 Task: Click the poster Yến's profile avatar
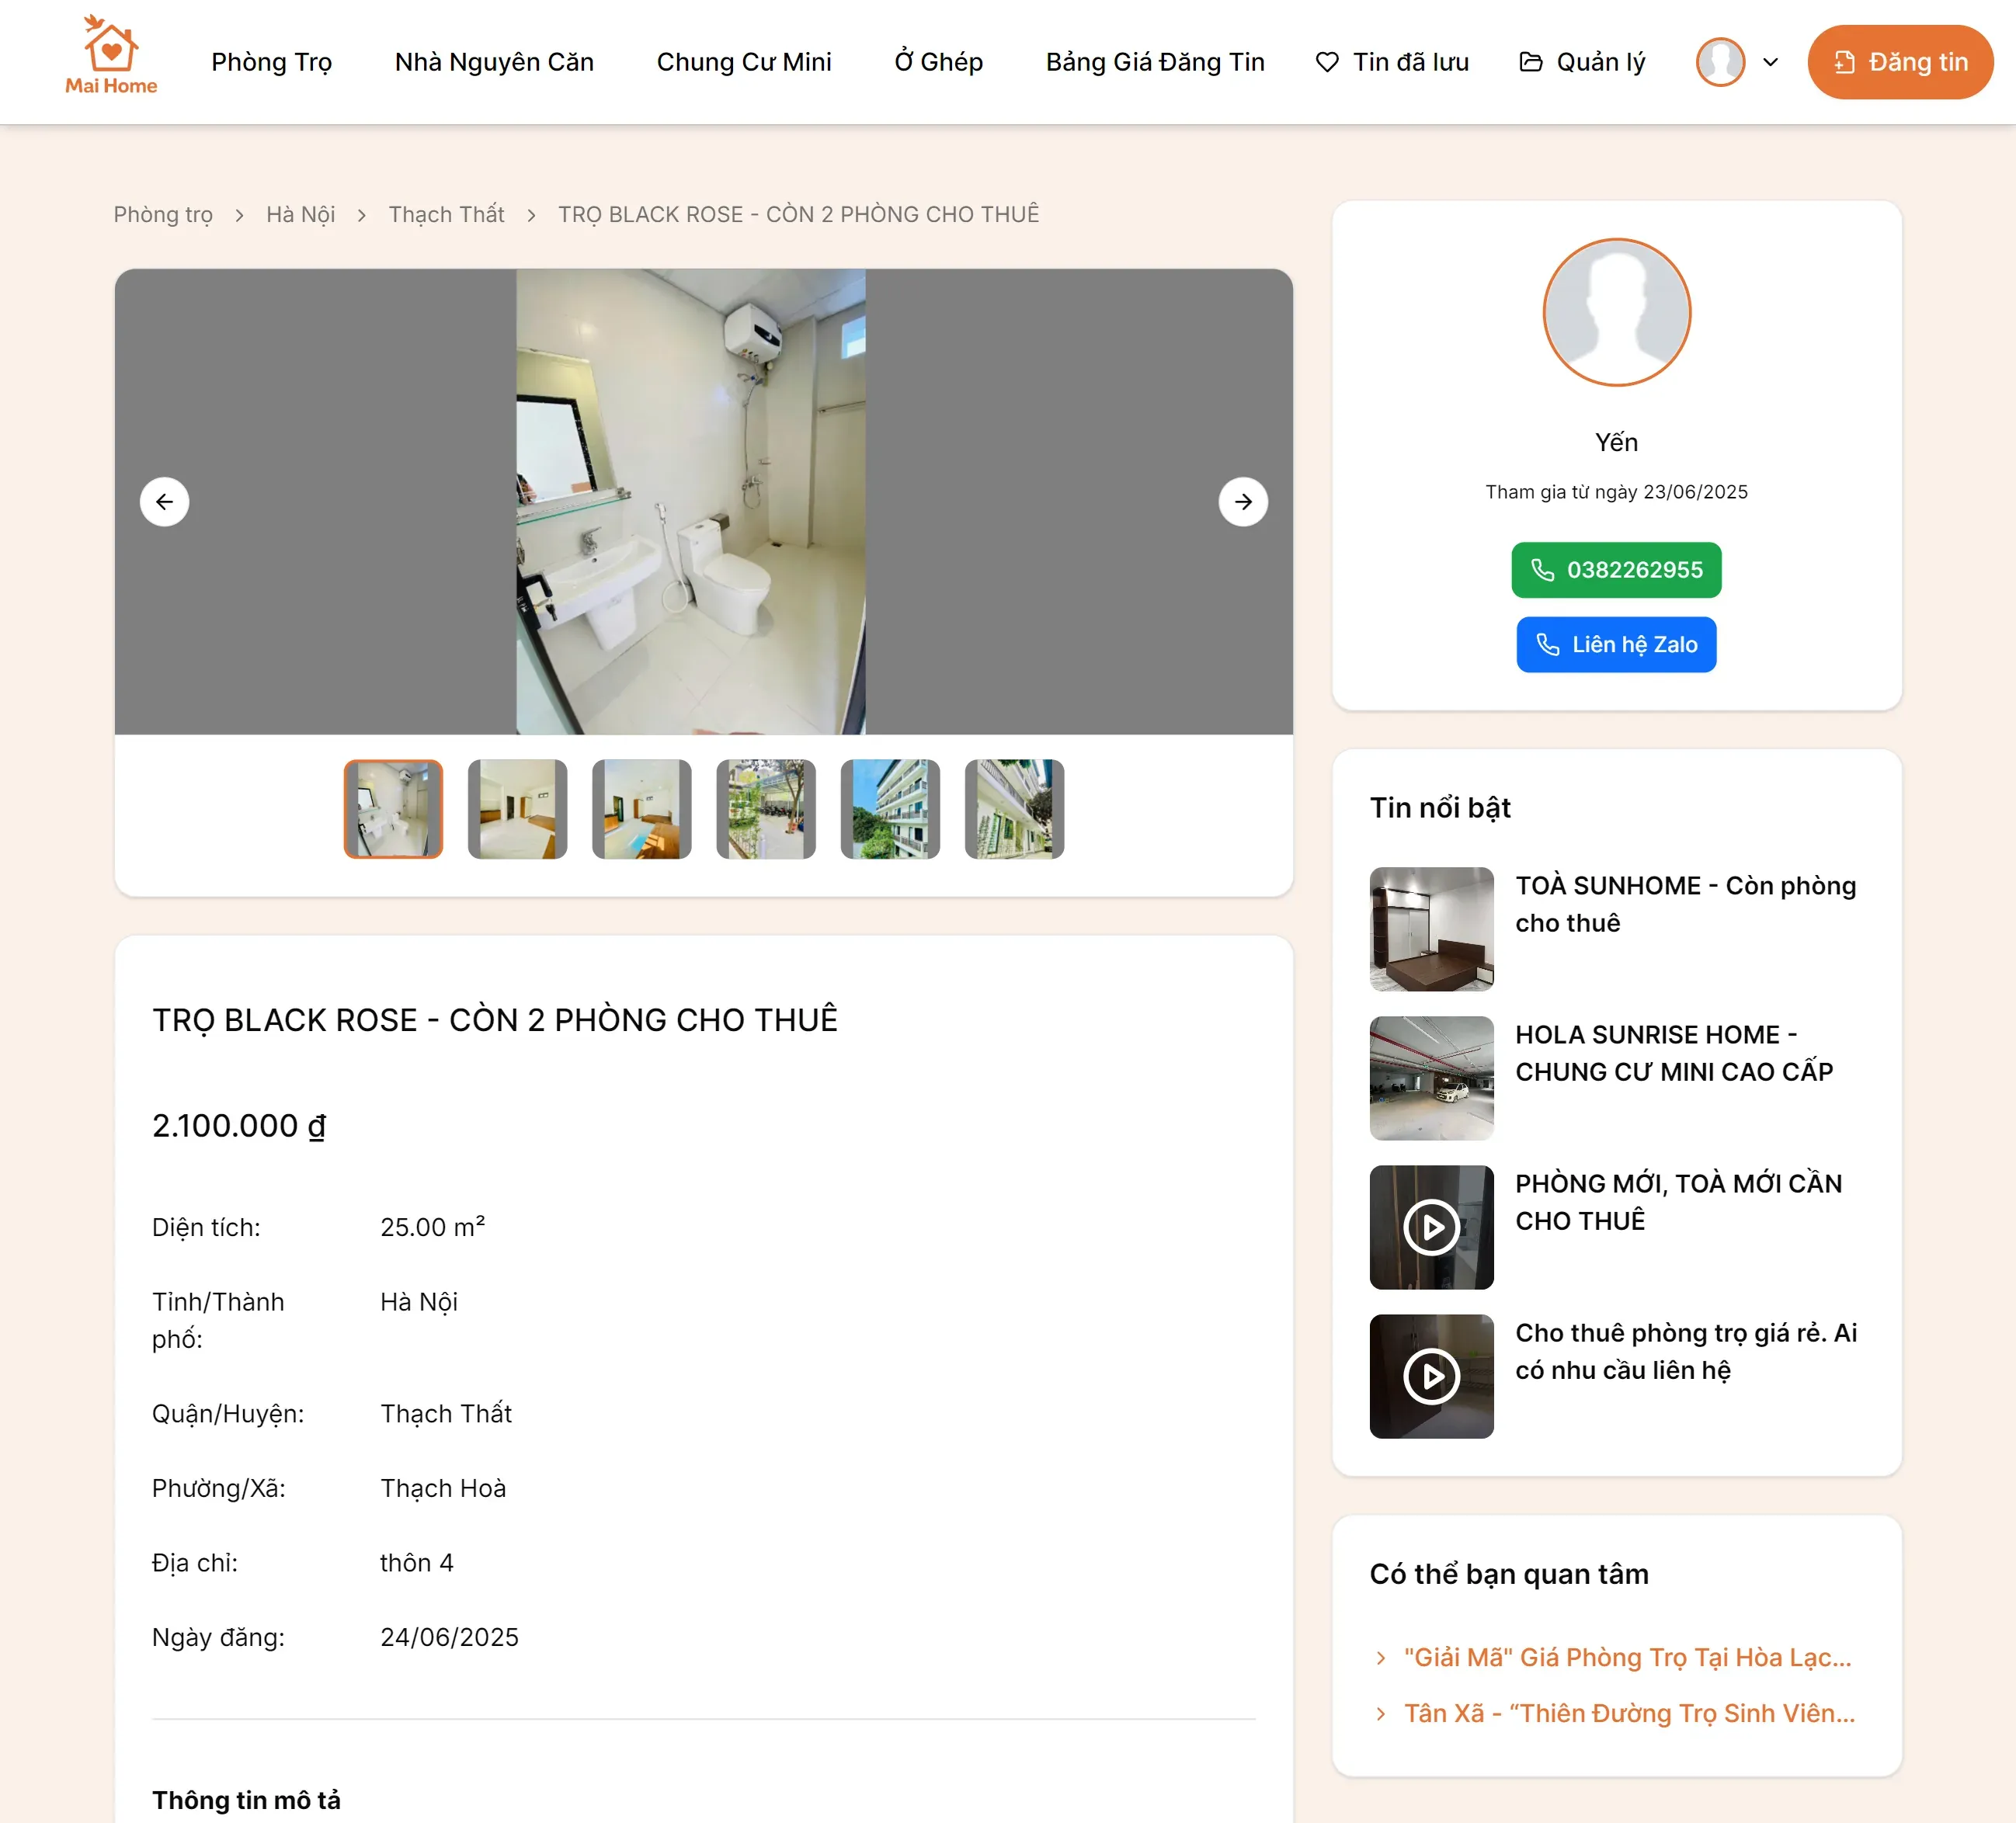pos(1616,313)
